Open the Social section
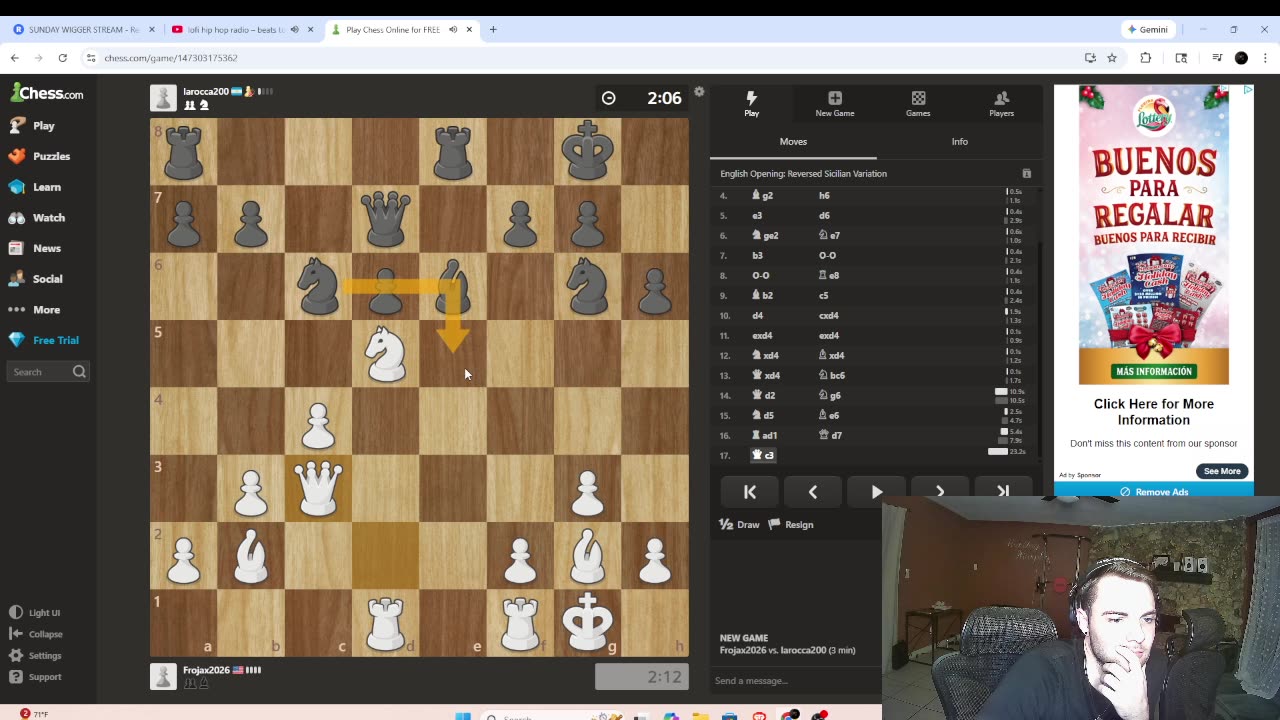This screenshot has height=720, width=1280. tap(36, 279)
